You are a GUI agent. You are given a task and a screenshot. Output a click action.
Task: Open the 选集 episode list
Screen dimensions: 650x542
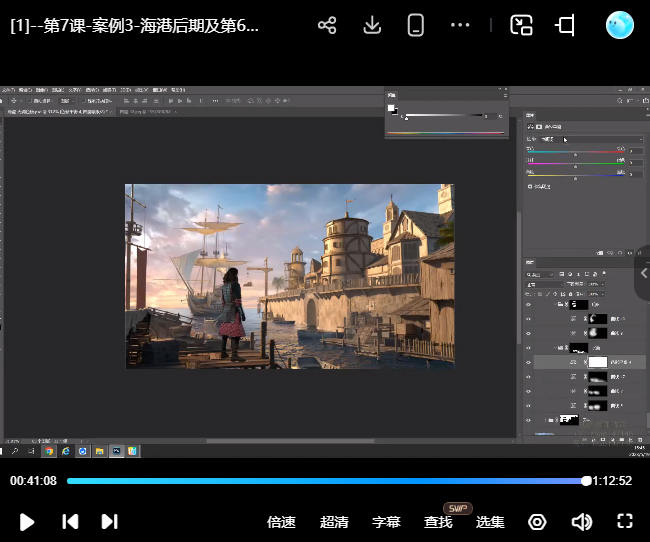pyautogui.click(x=490, y=522)
